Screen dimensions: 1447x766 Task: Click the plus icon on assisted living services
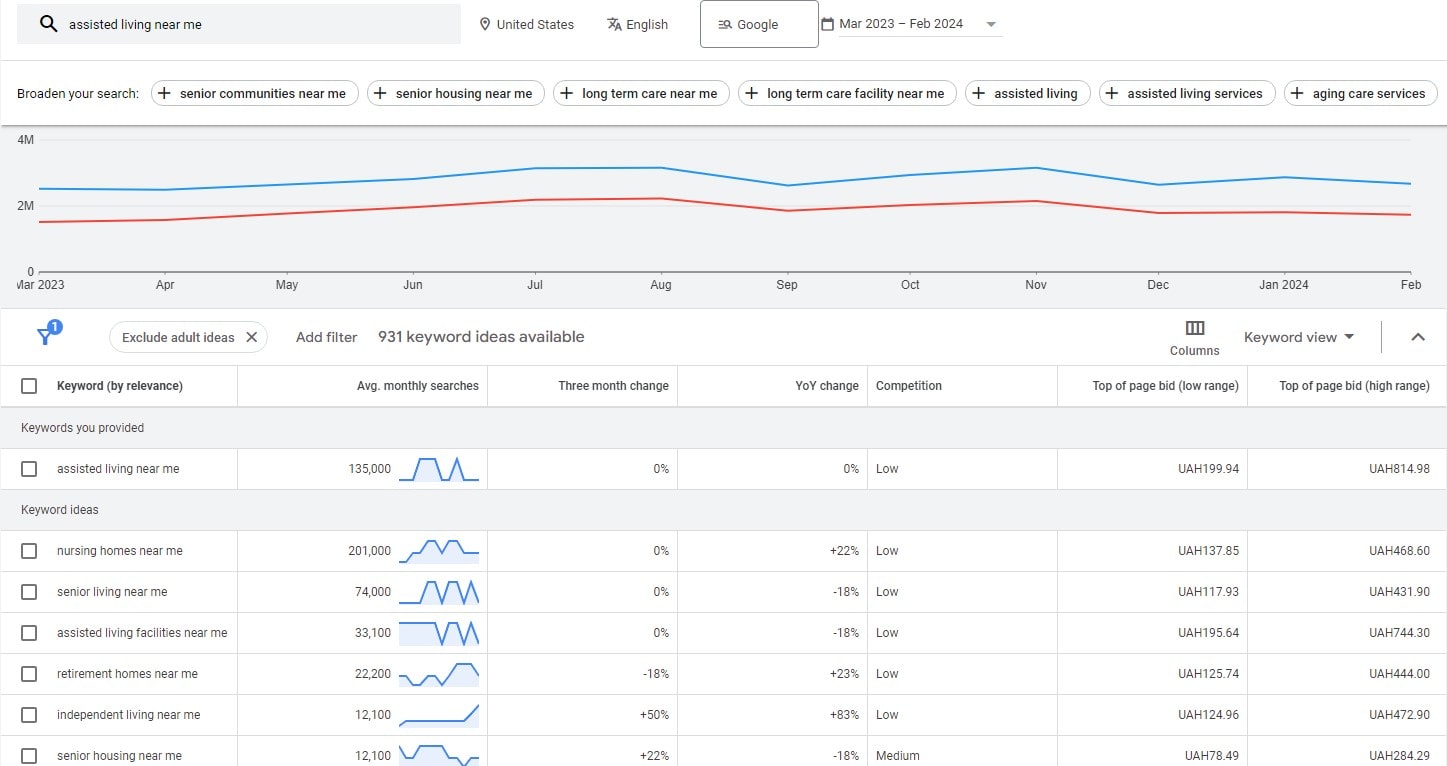(1111, 93)
